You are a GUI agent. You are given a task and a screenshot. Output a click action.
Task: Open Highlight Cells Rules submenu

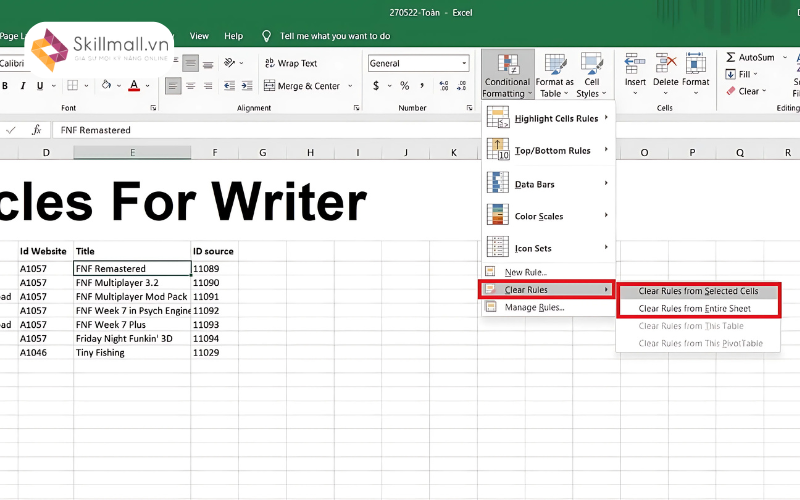click(x=548, y=118)
